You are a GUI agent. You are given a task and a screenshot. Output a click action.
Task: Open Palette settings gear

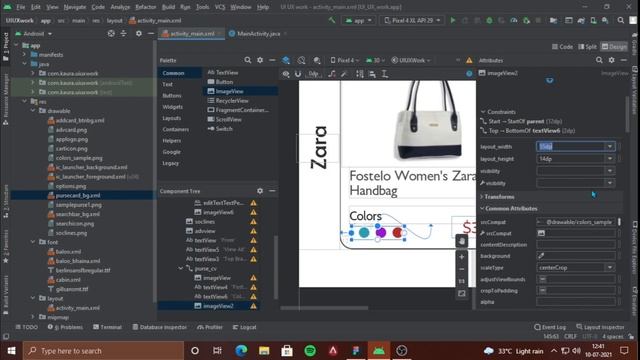click(260, 60)
